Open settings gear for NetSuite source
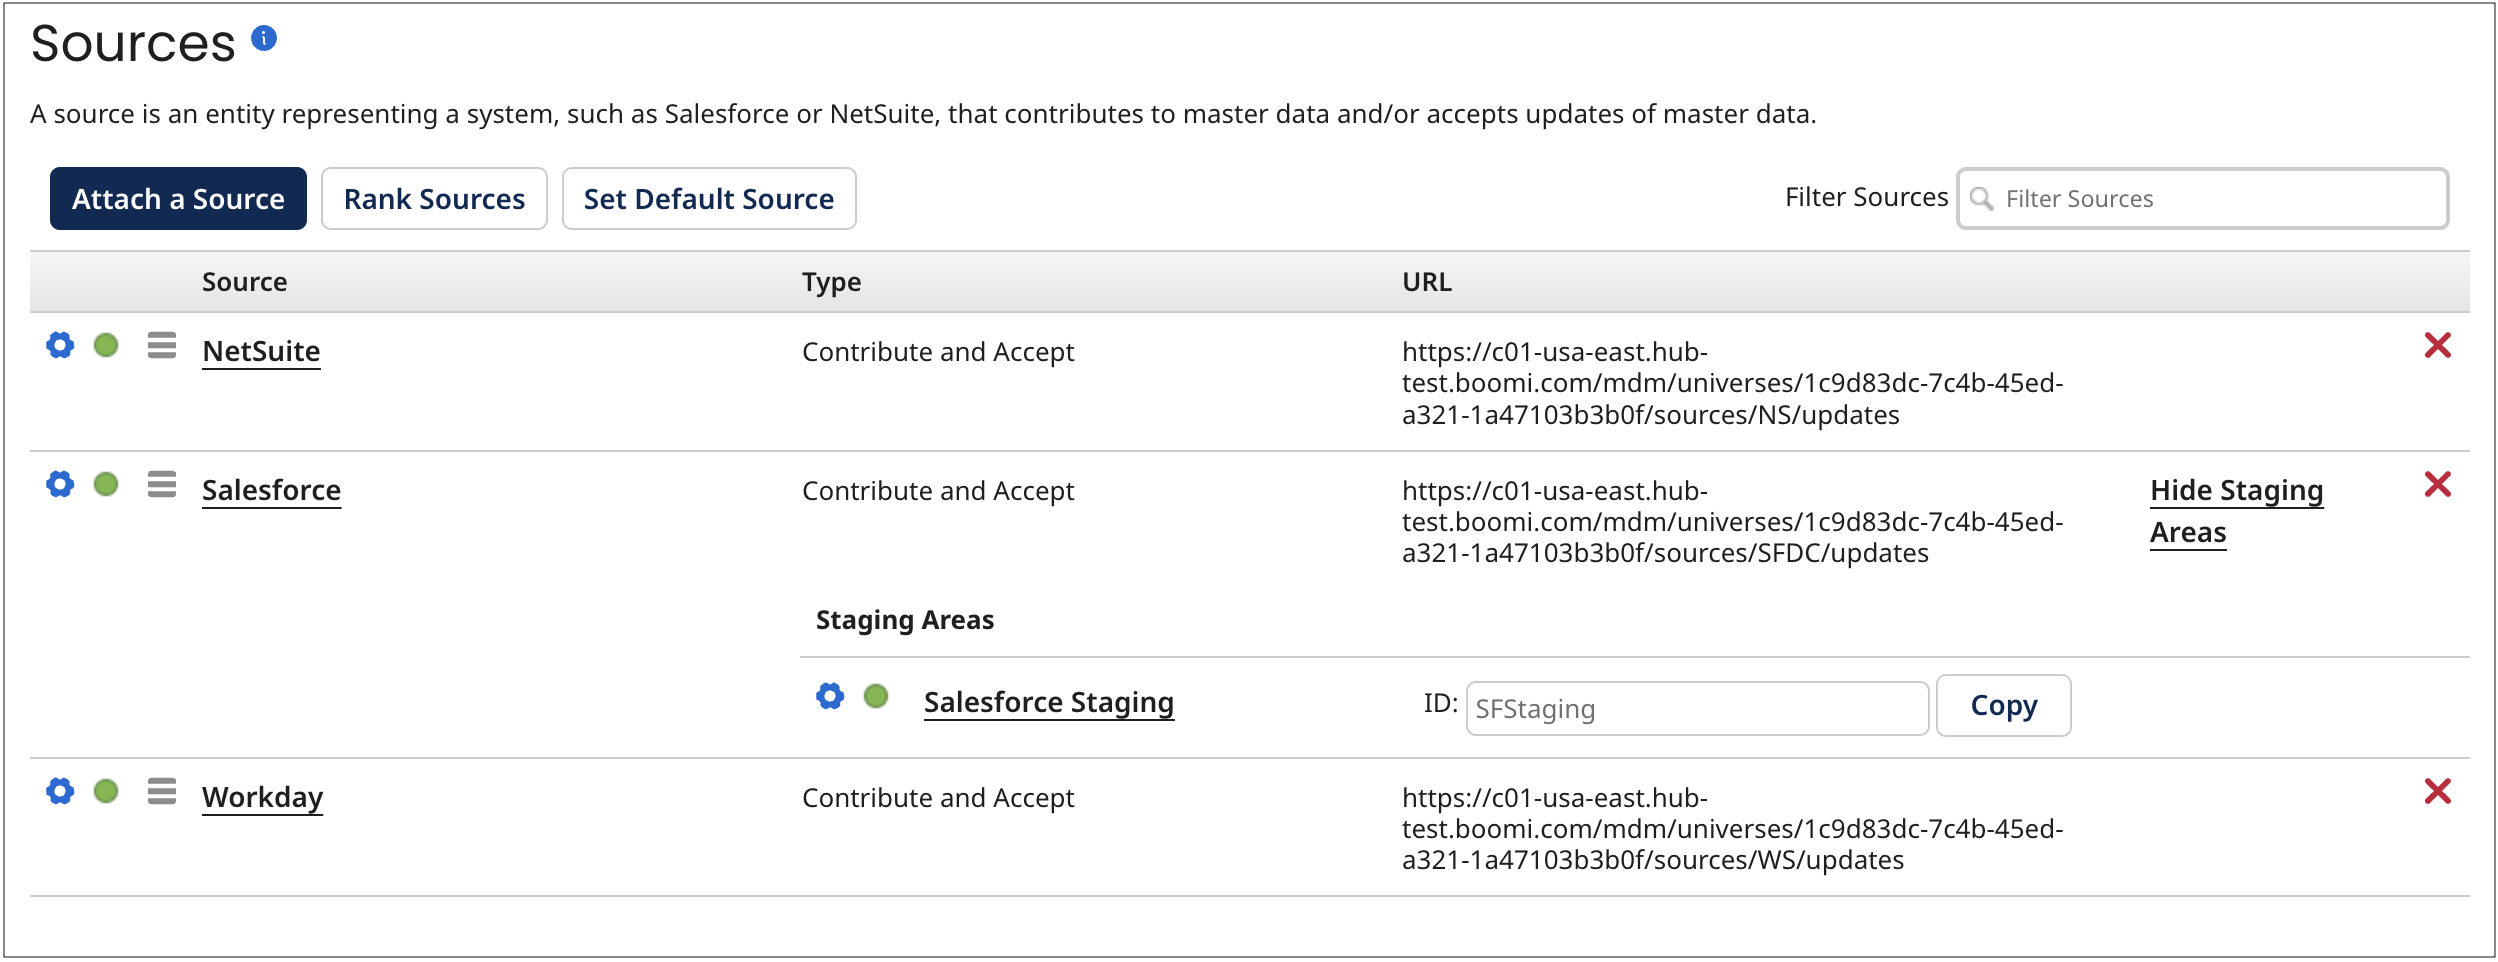Viewport: 2498px width, 962px height. click(60, 345)
